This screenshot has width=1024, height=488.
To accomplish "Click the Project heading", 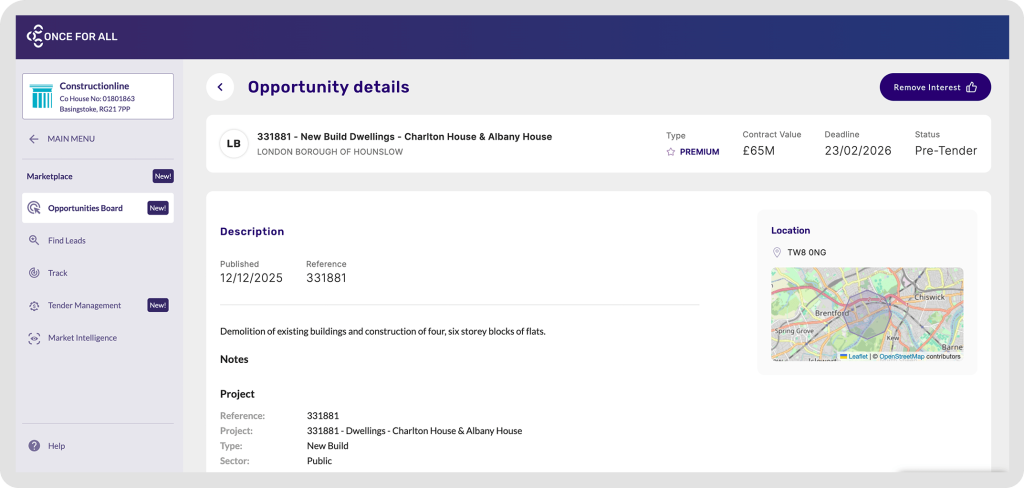I will click(x=237, y=394).
